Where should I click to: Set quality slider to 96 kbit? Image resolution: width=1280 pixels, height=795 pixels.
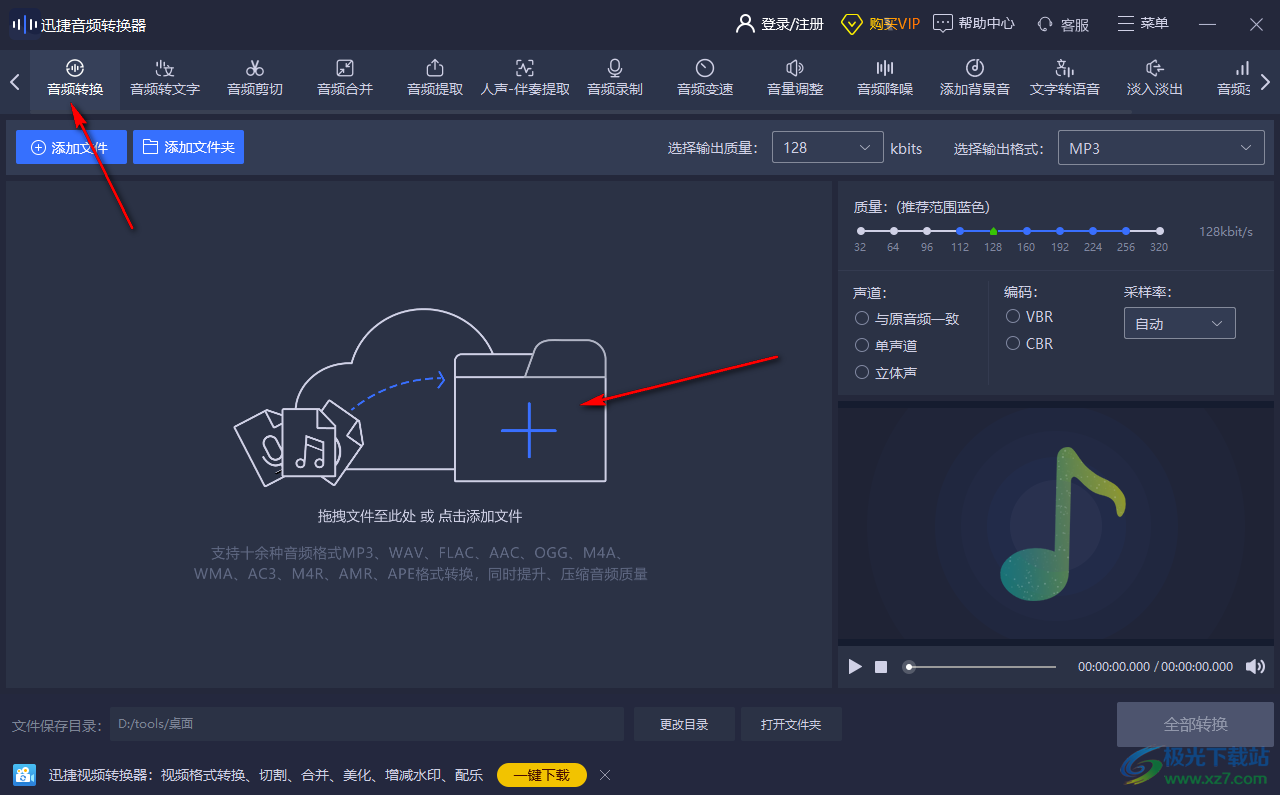pyautogui.click(x=926, y=231)
